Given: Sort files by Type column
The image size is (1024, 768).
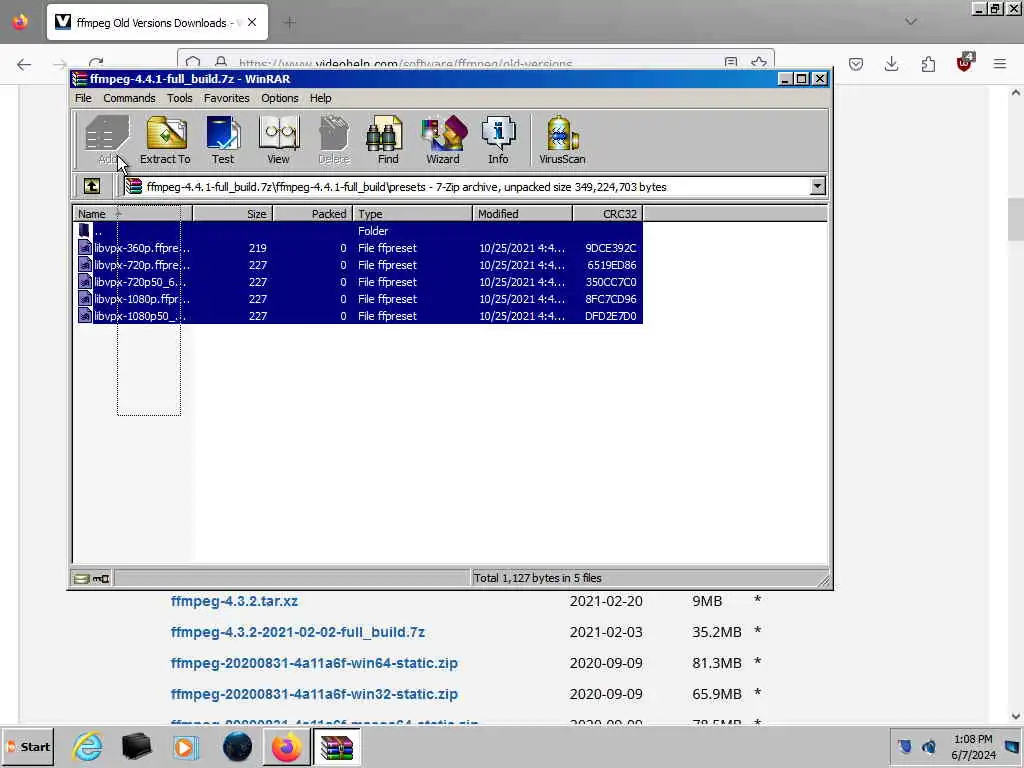Looking at the screenshot, I should coord(413,214).
